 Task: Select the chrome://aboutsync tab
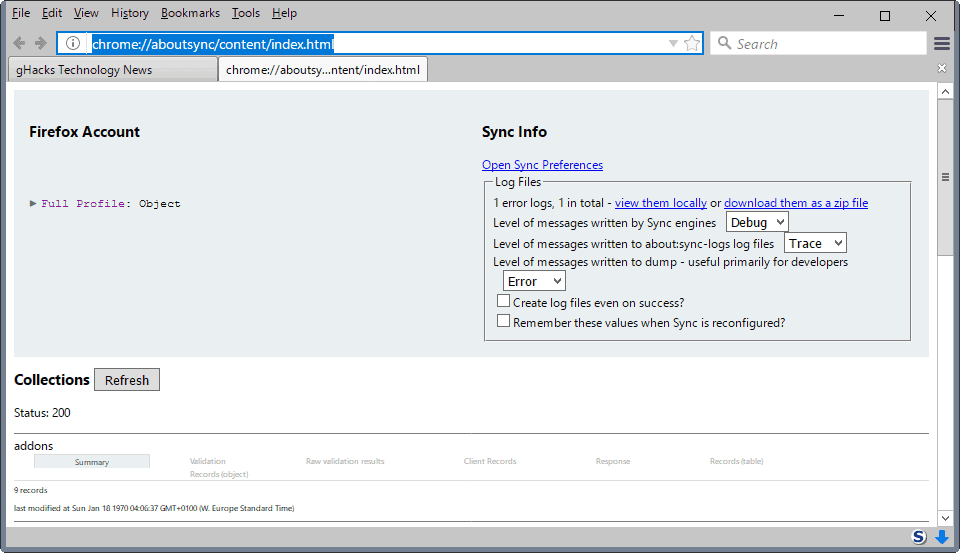pos(323,69)
